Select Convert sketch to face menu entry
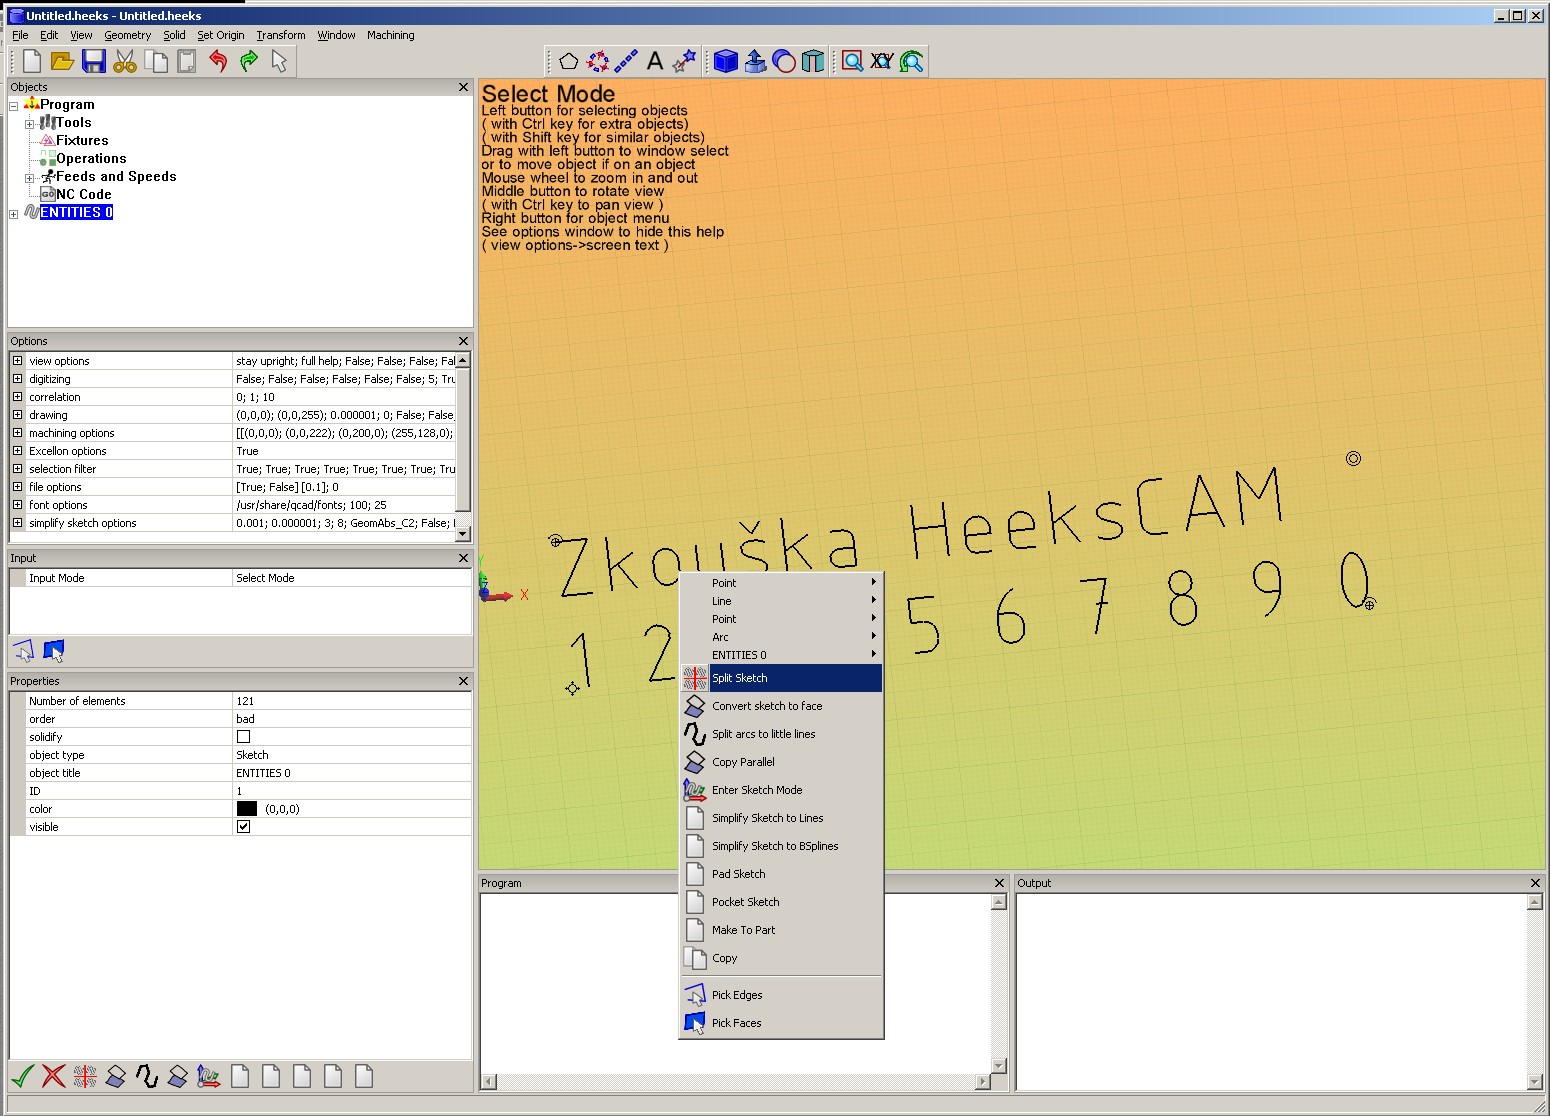This screenshot has width=1550, height=1116. pos(767,706)
